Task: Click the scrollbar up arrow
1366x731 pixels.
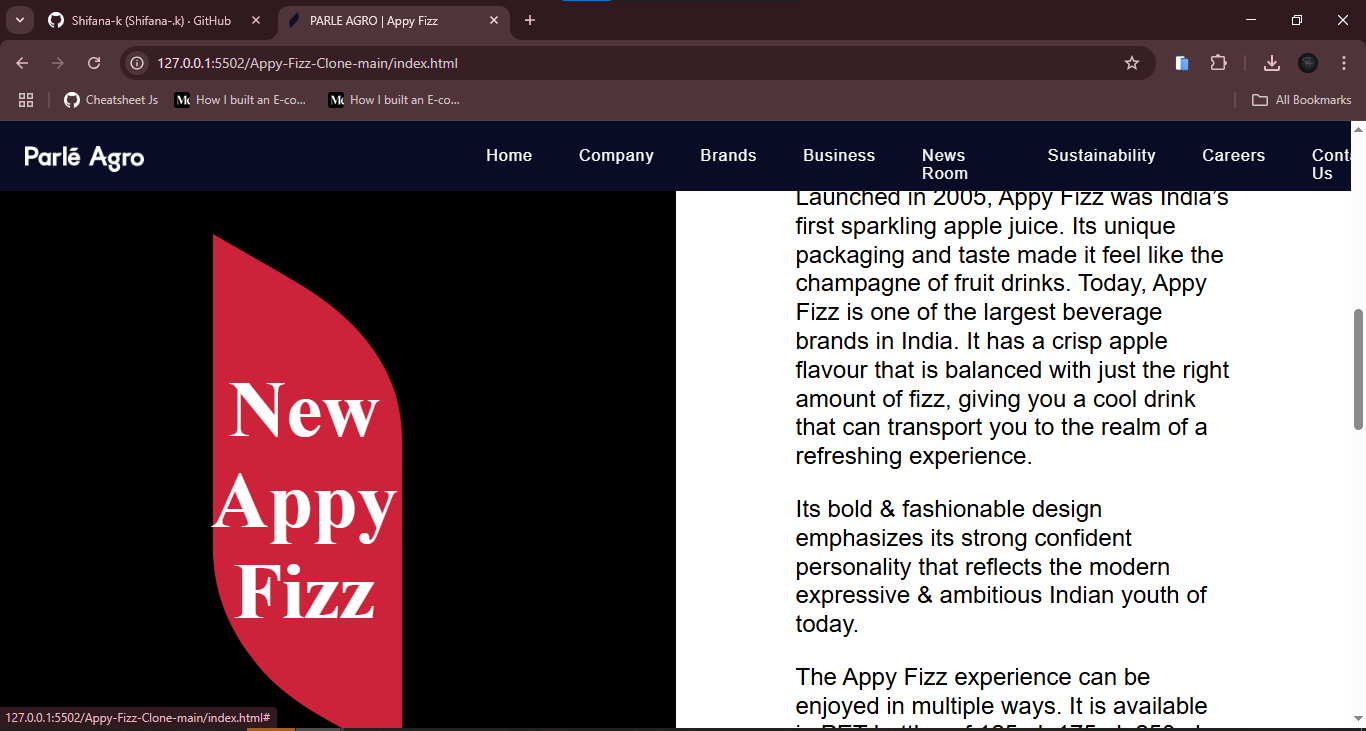Action: tap(1358, 129)
